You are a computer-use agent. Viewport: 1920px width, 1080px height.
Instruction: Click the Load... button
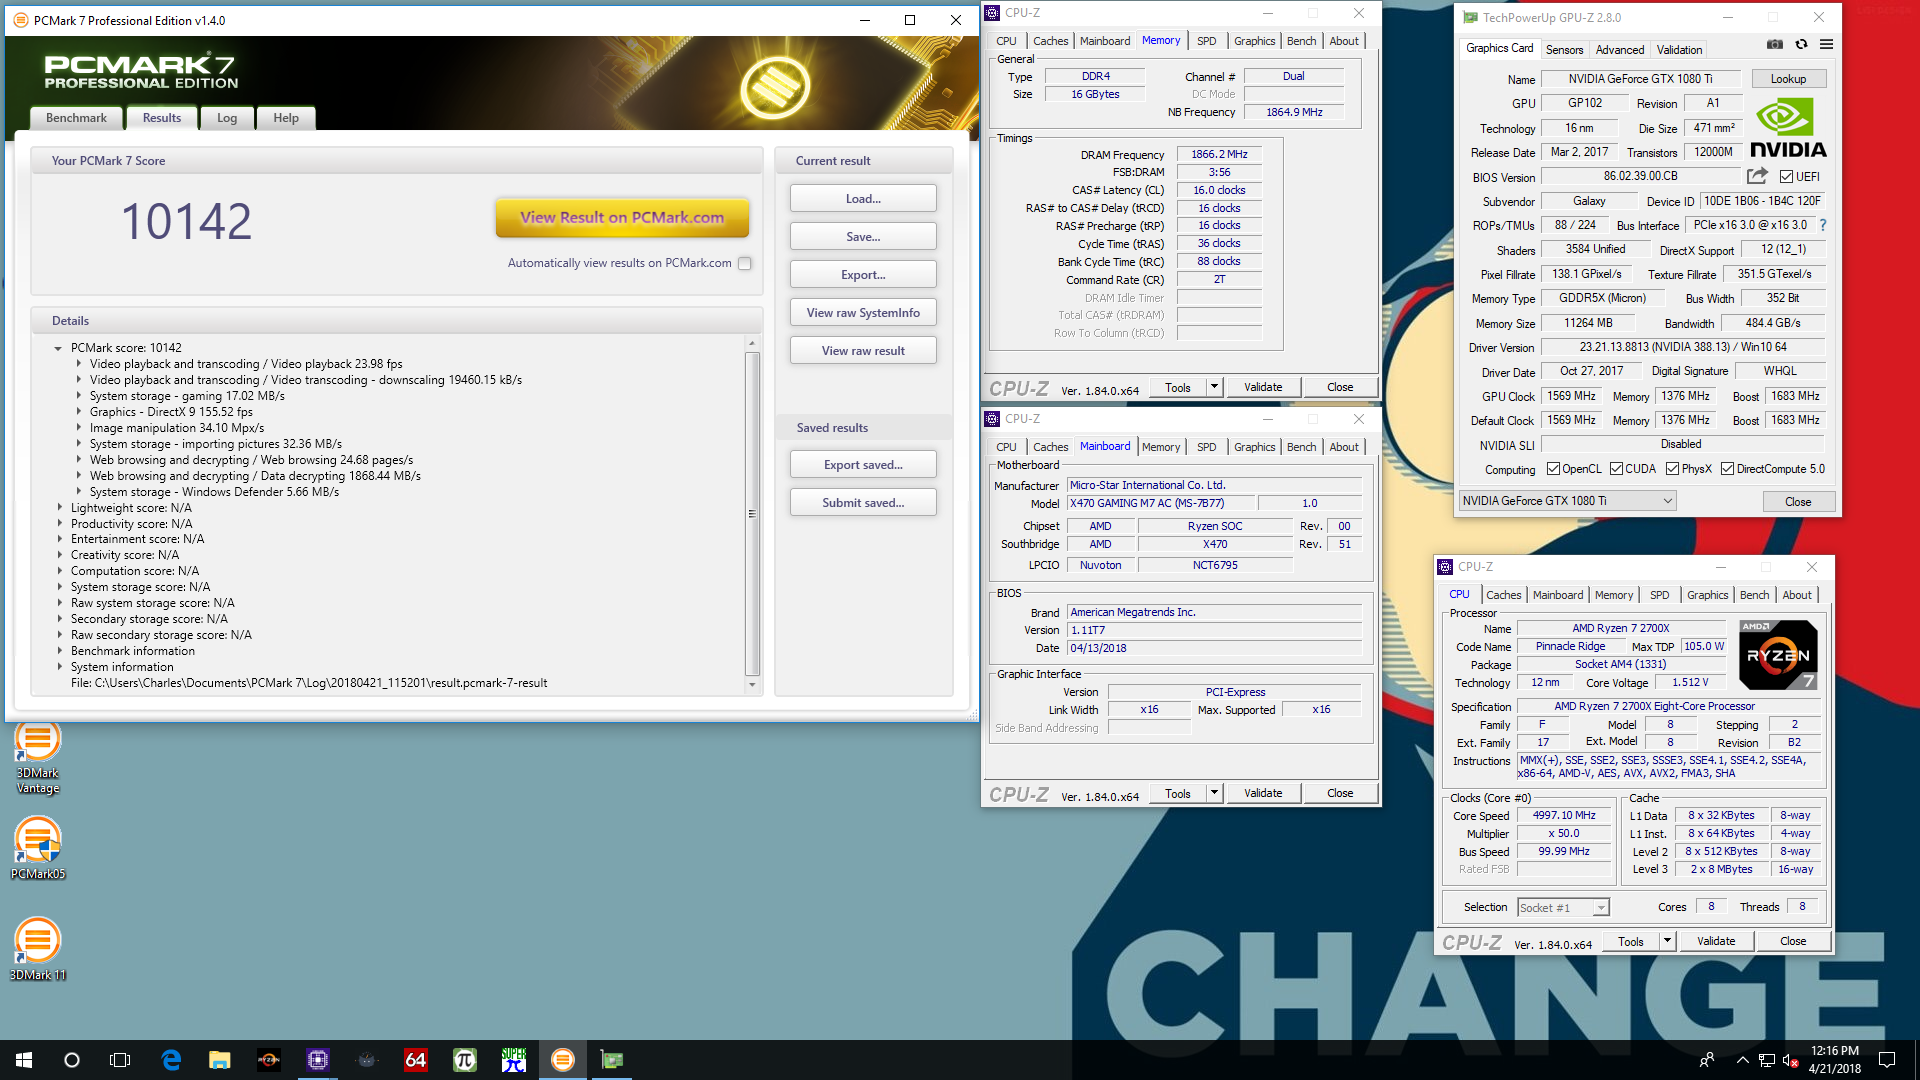(863, 199)
